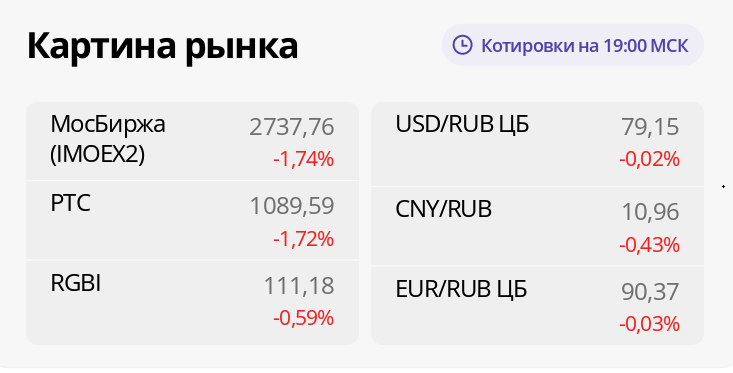This screenshot has width=733, height=373.
Task: Click the -0,59% RGBI change
Action: tap(303, 319)
